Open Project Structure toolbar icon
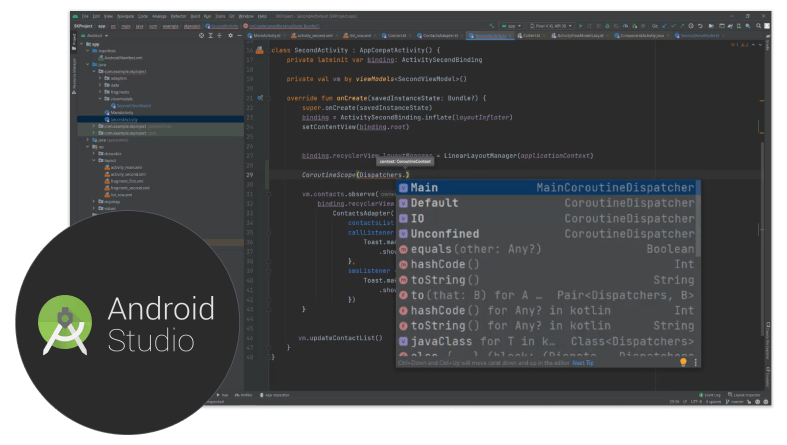This screenshot has height=445, width=787. 712,26
